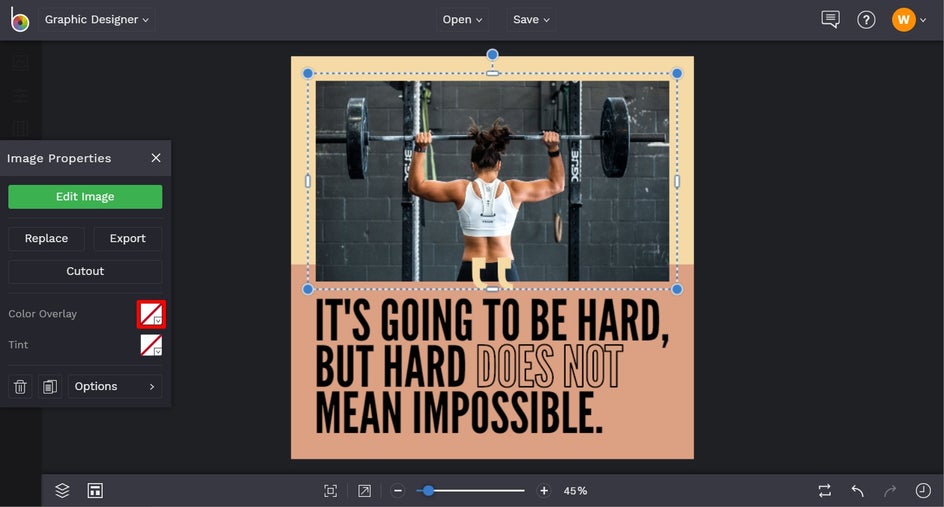Click the Cutout button
Viewport: 944px width, 507px height.
pos(85,272)
